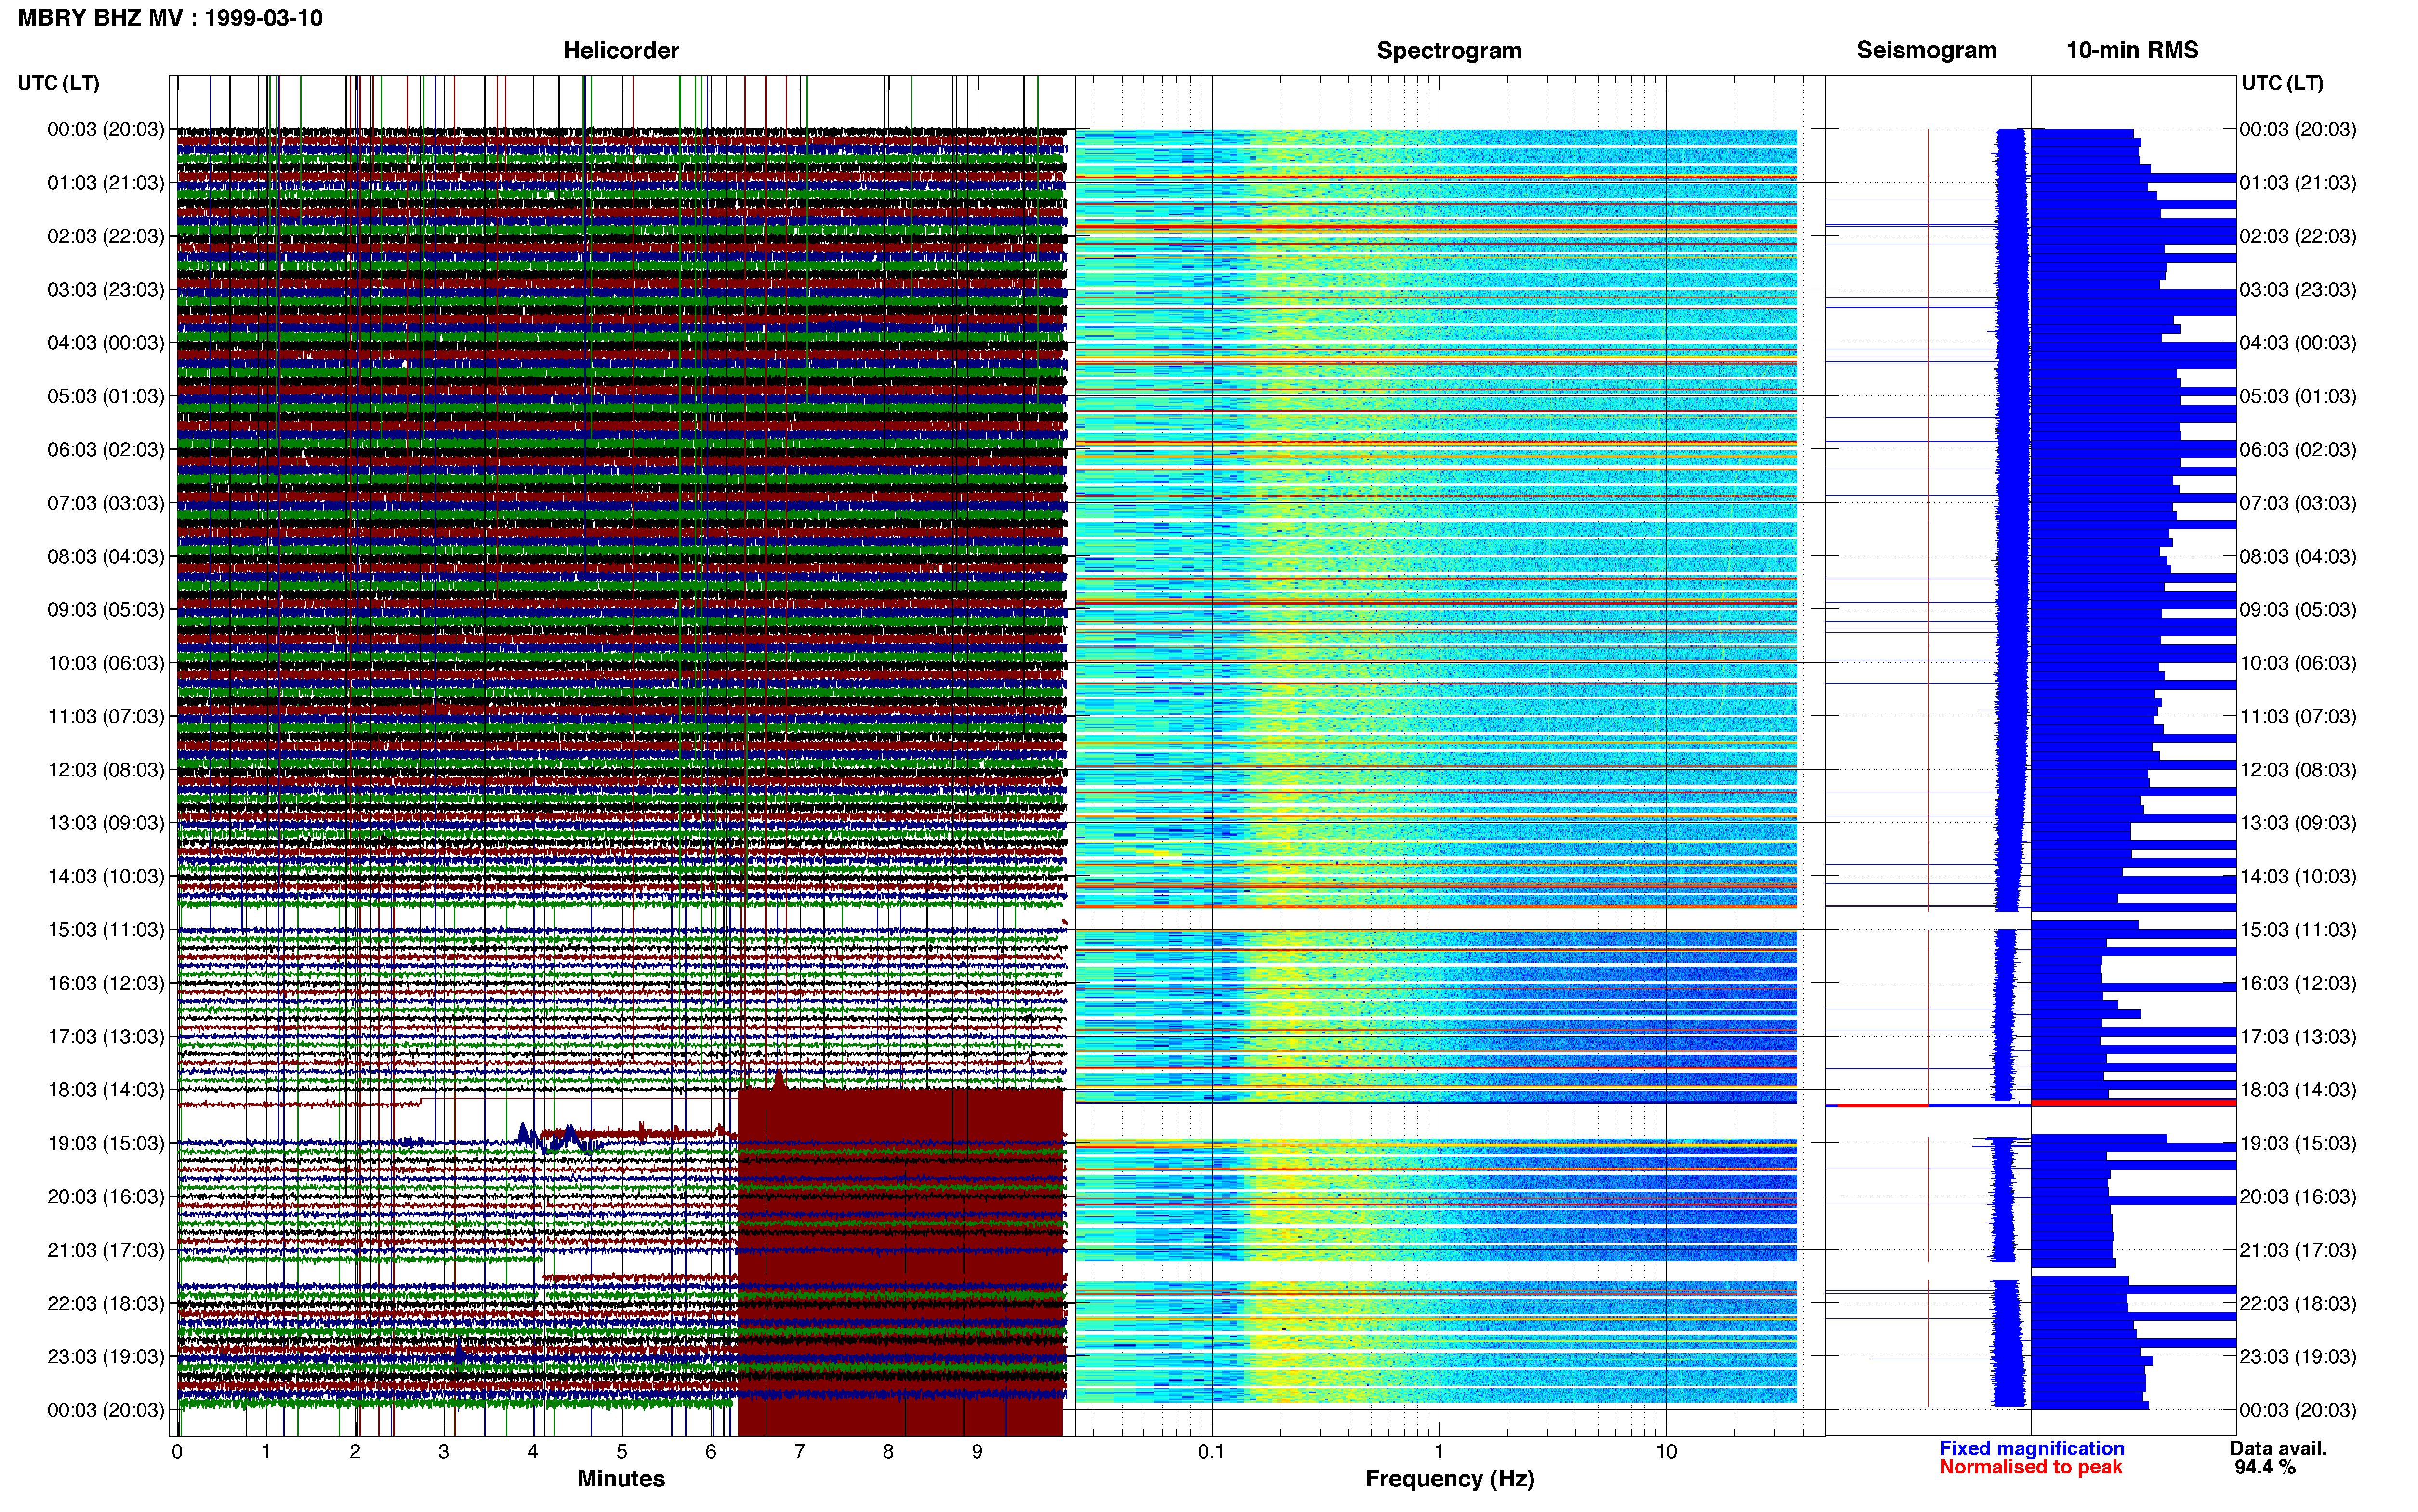Select the Helicorder panel title
This screenshot has width=2418, height=1512.
(x=621, y=50)
